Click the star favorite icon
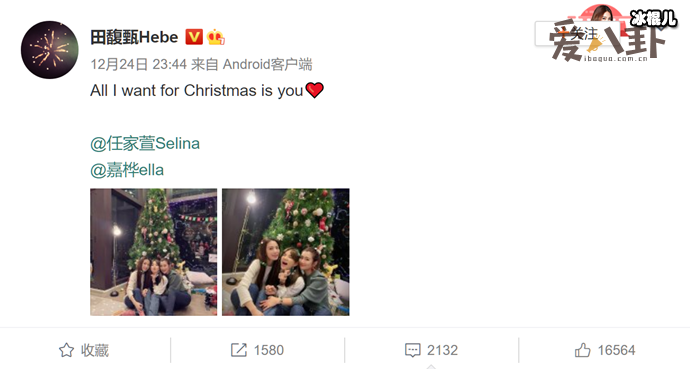Image resolution: width=690 pixels, height=369 pixels. [66, 350]
